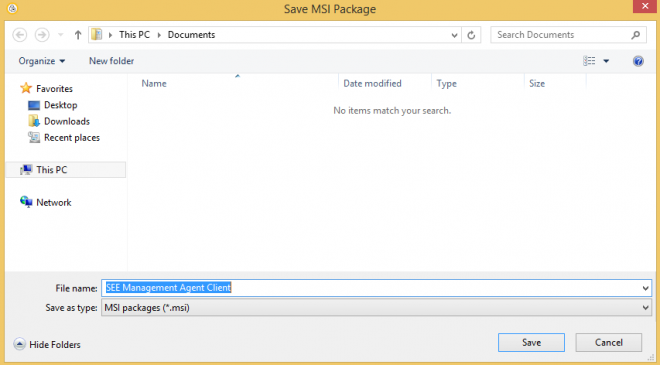This screenshot has width=660, height=365.
Task: Open the Save as type dropdown
Action: click(376, 308)
